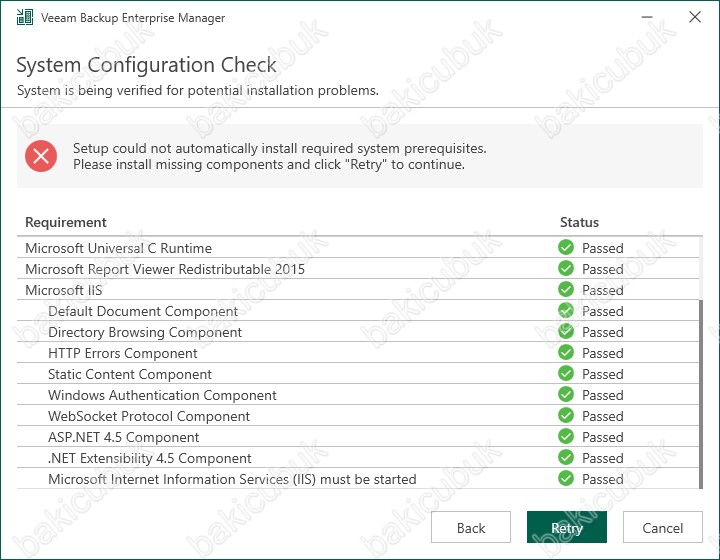This screenshot has height=560, width=720.
Task: Click passed icon for IIS must be started
Action: pos(566,478)
